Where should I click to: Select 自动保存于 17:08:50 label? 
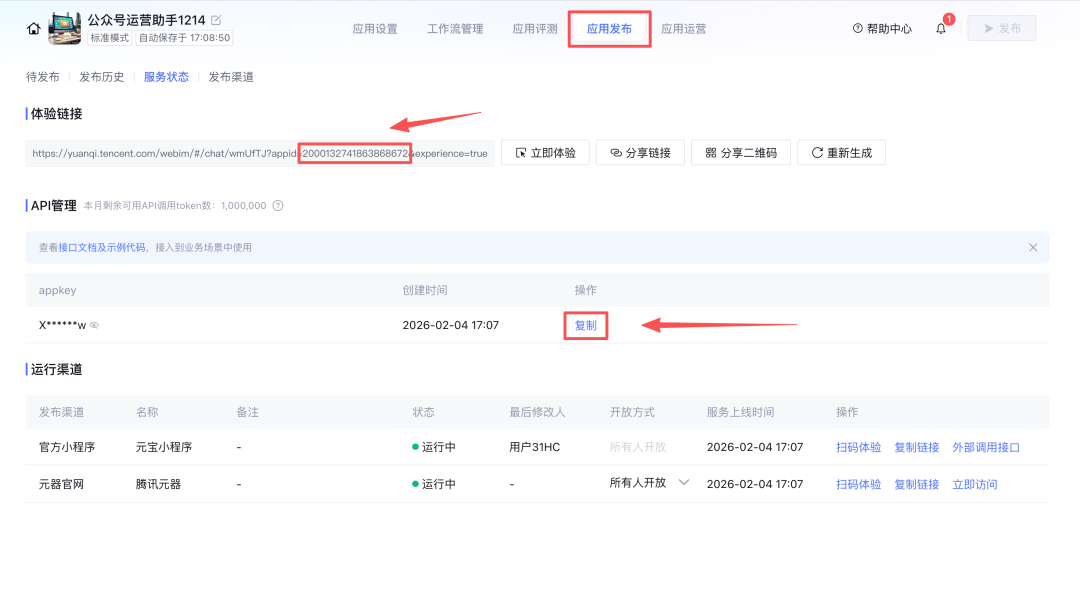click(184, 38)
